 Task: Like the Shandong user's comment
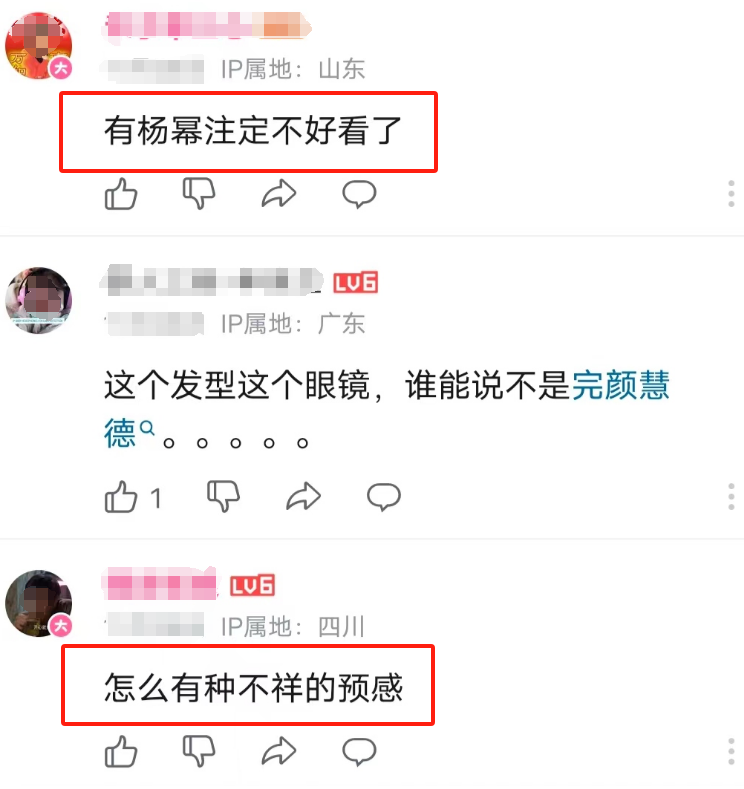pos(121,194)
